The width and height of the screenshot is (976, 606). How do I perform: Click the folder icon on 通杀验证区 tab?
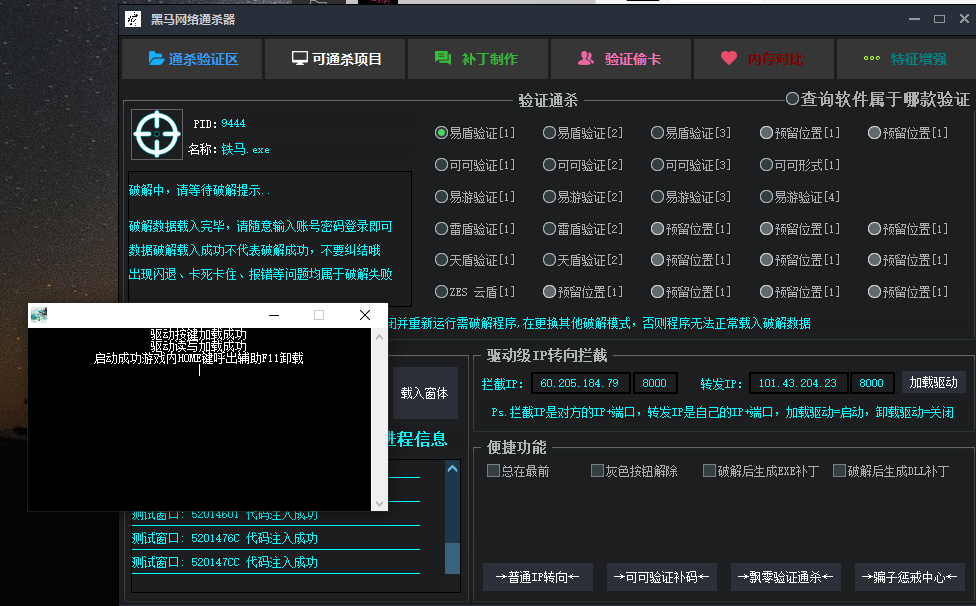tap(156, 58)
